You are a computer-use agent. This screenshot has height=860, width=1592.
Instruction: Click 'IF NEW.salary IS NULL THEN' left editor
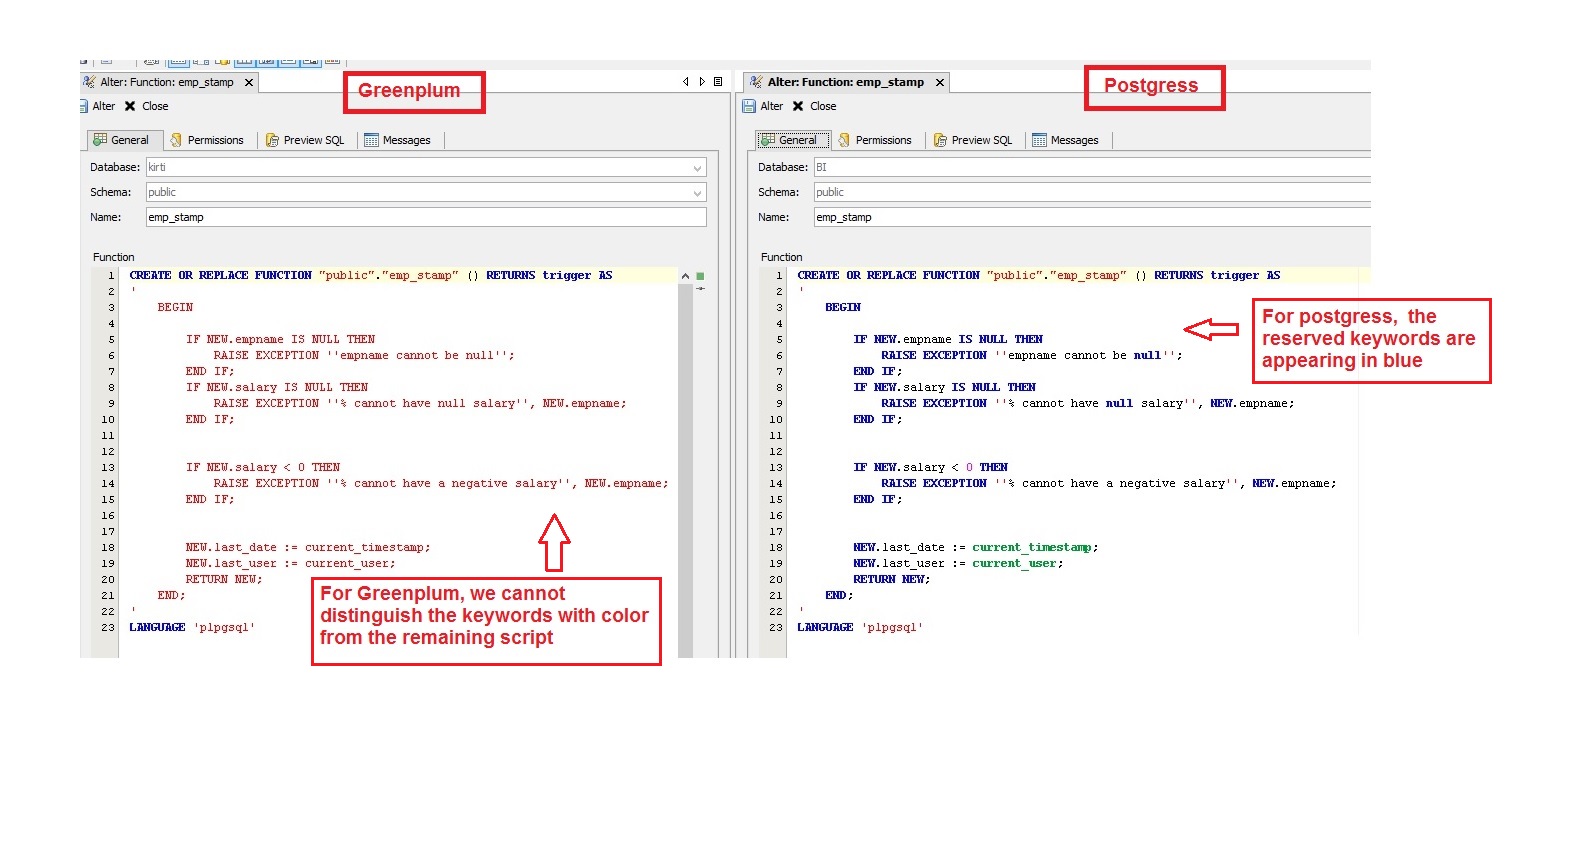pyautogui.click(x=277, y=387)
